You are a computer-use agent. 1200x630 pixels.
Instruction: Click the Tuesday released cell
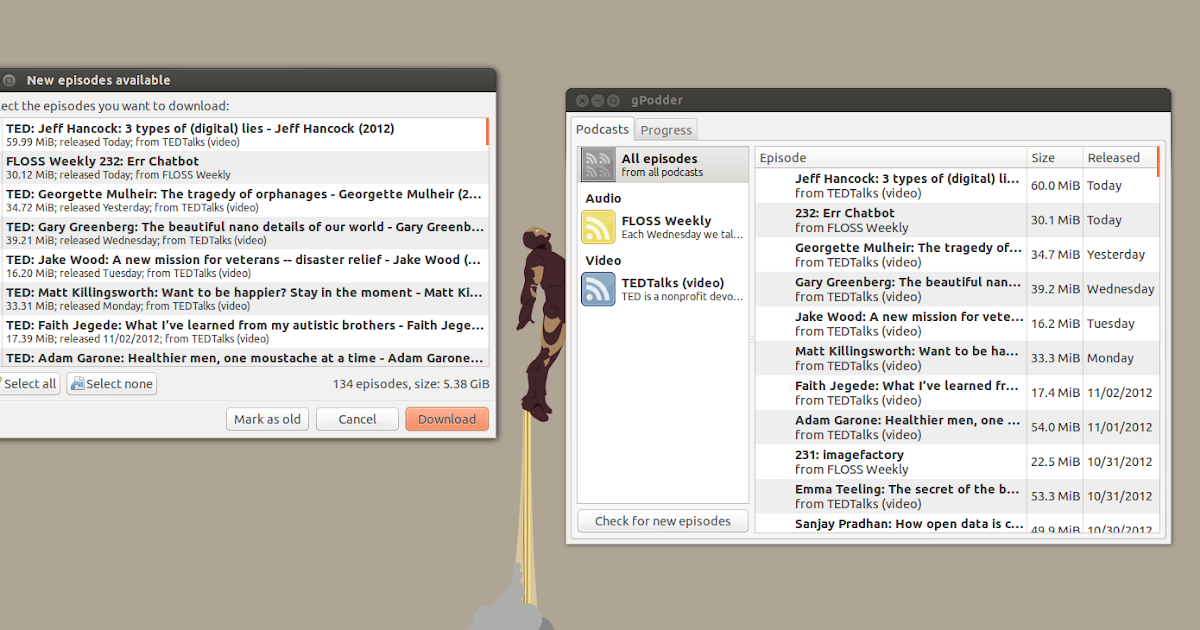pos(1120,324)
